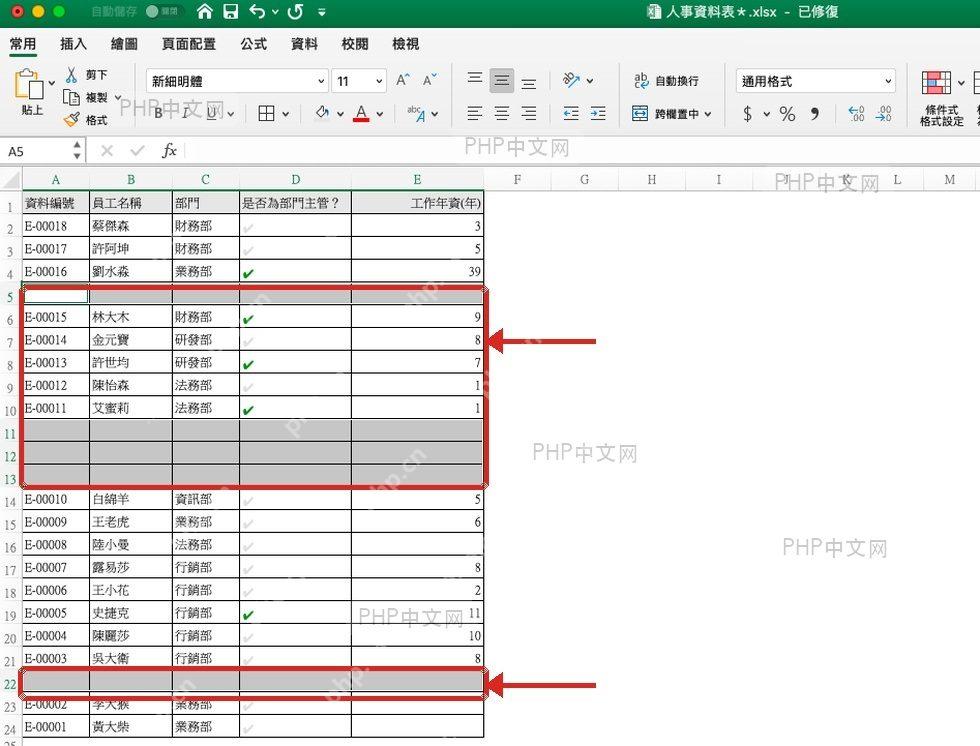
Task: Expand Merge & Center (跨欄置中) options arrow
Action: tap(708, 114)
